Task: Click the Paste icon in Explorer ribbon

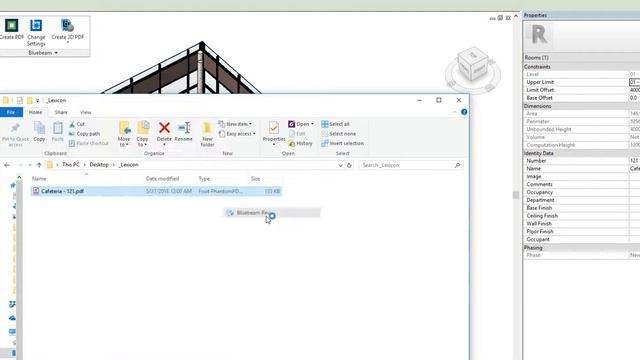Action: [x=58, y=132]
